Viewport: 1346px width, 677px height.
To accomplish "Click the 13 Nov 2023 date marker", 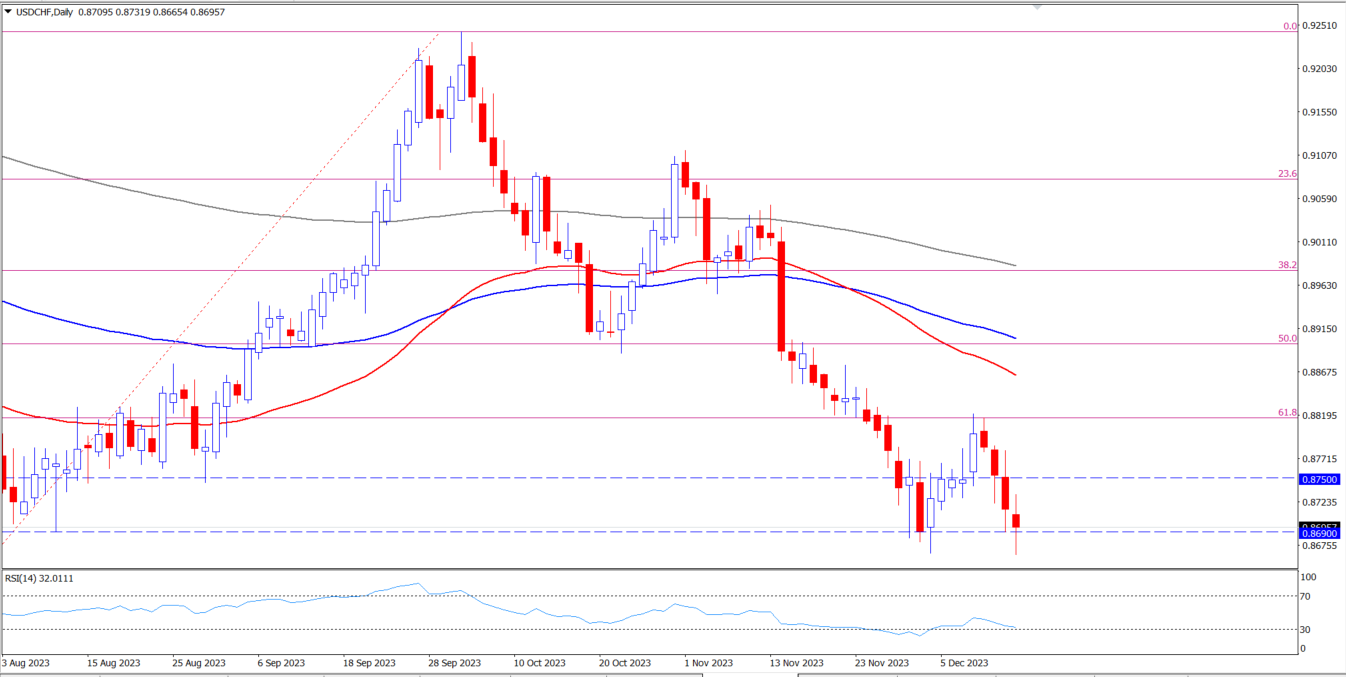I will 797,662.
